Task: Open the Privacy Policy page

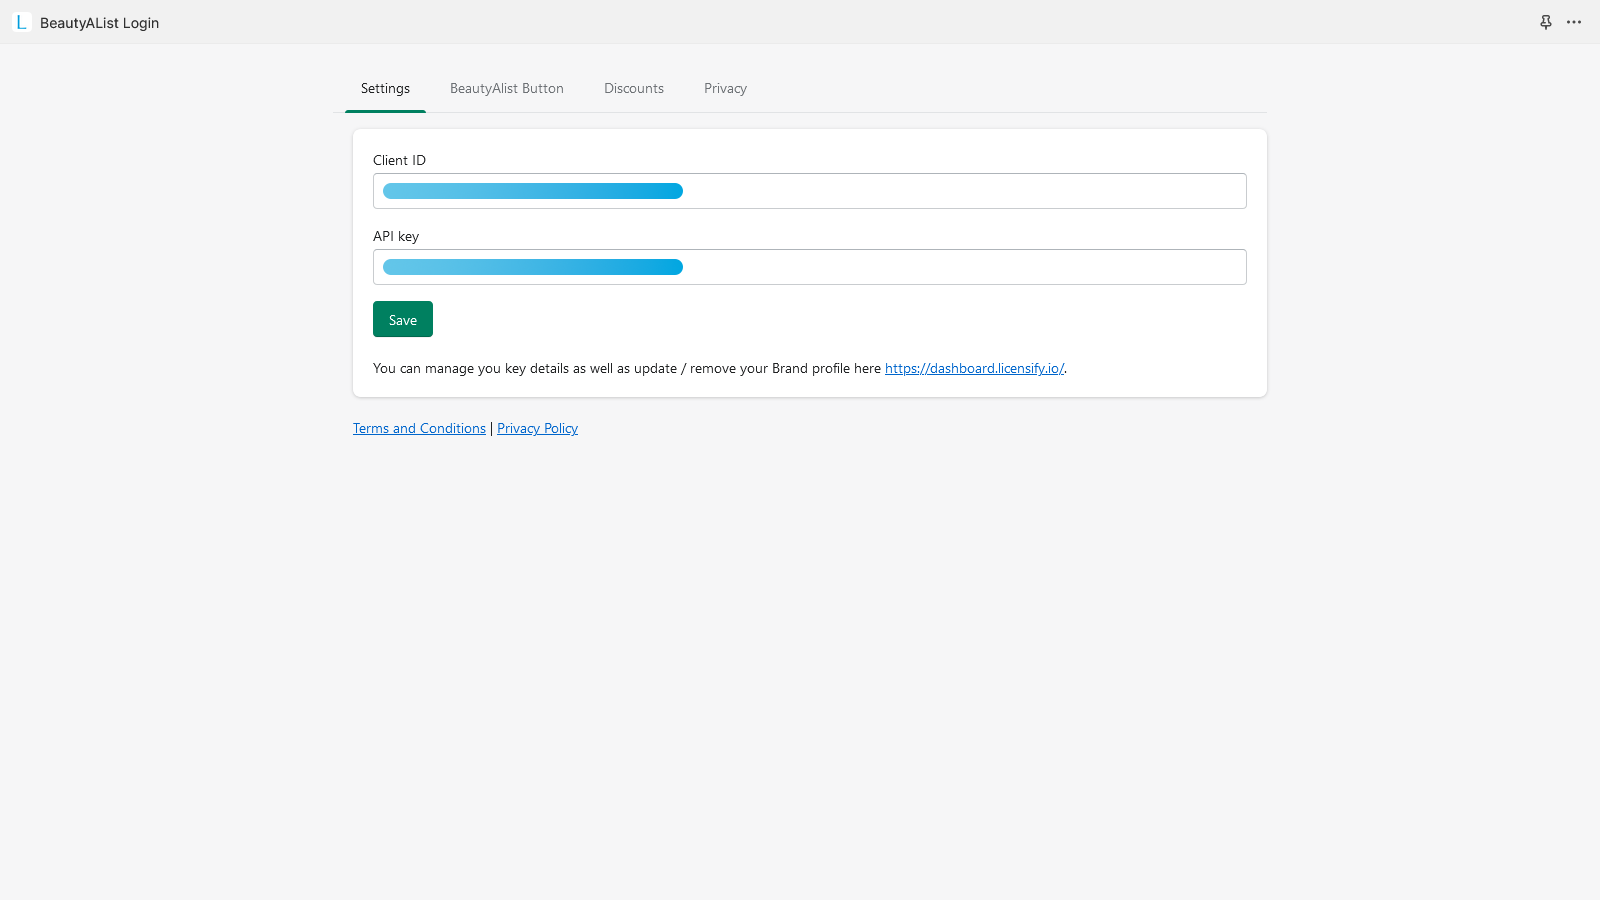Action: click(x=537, y=428)
